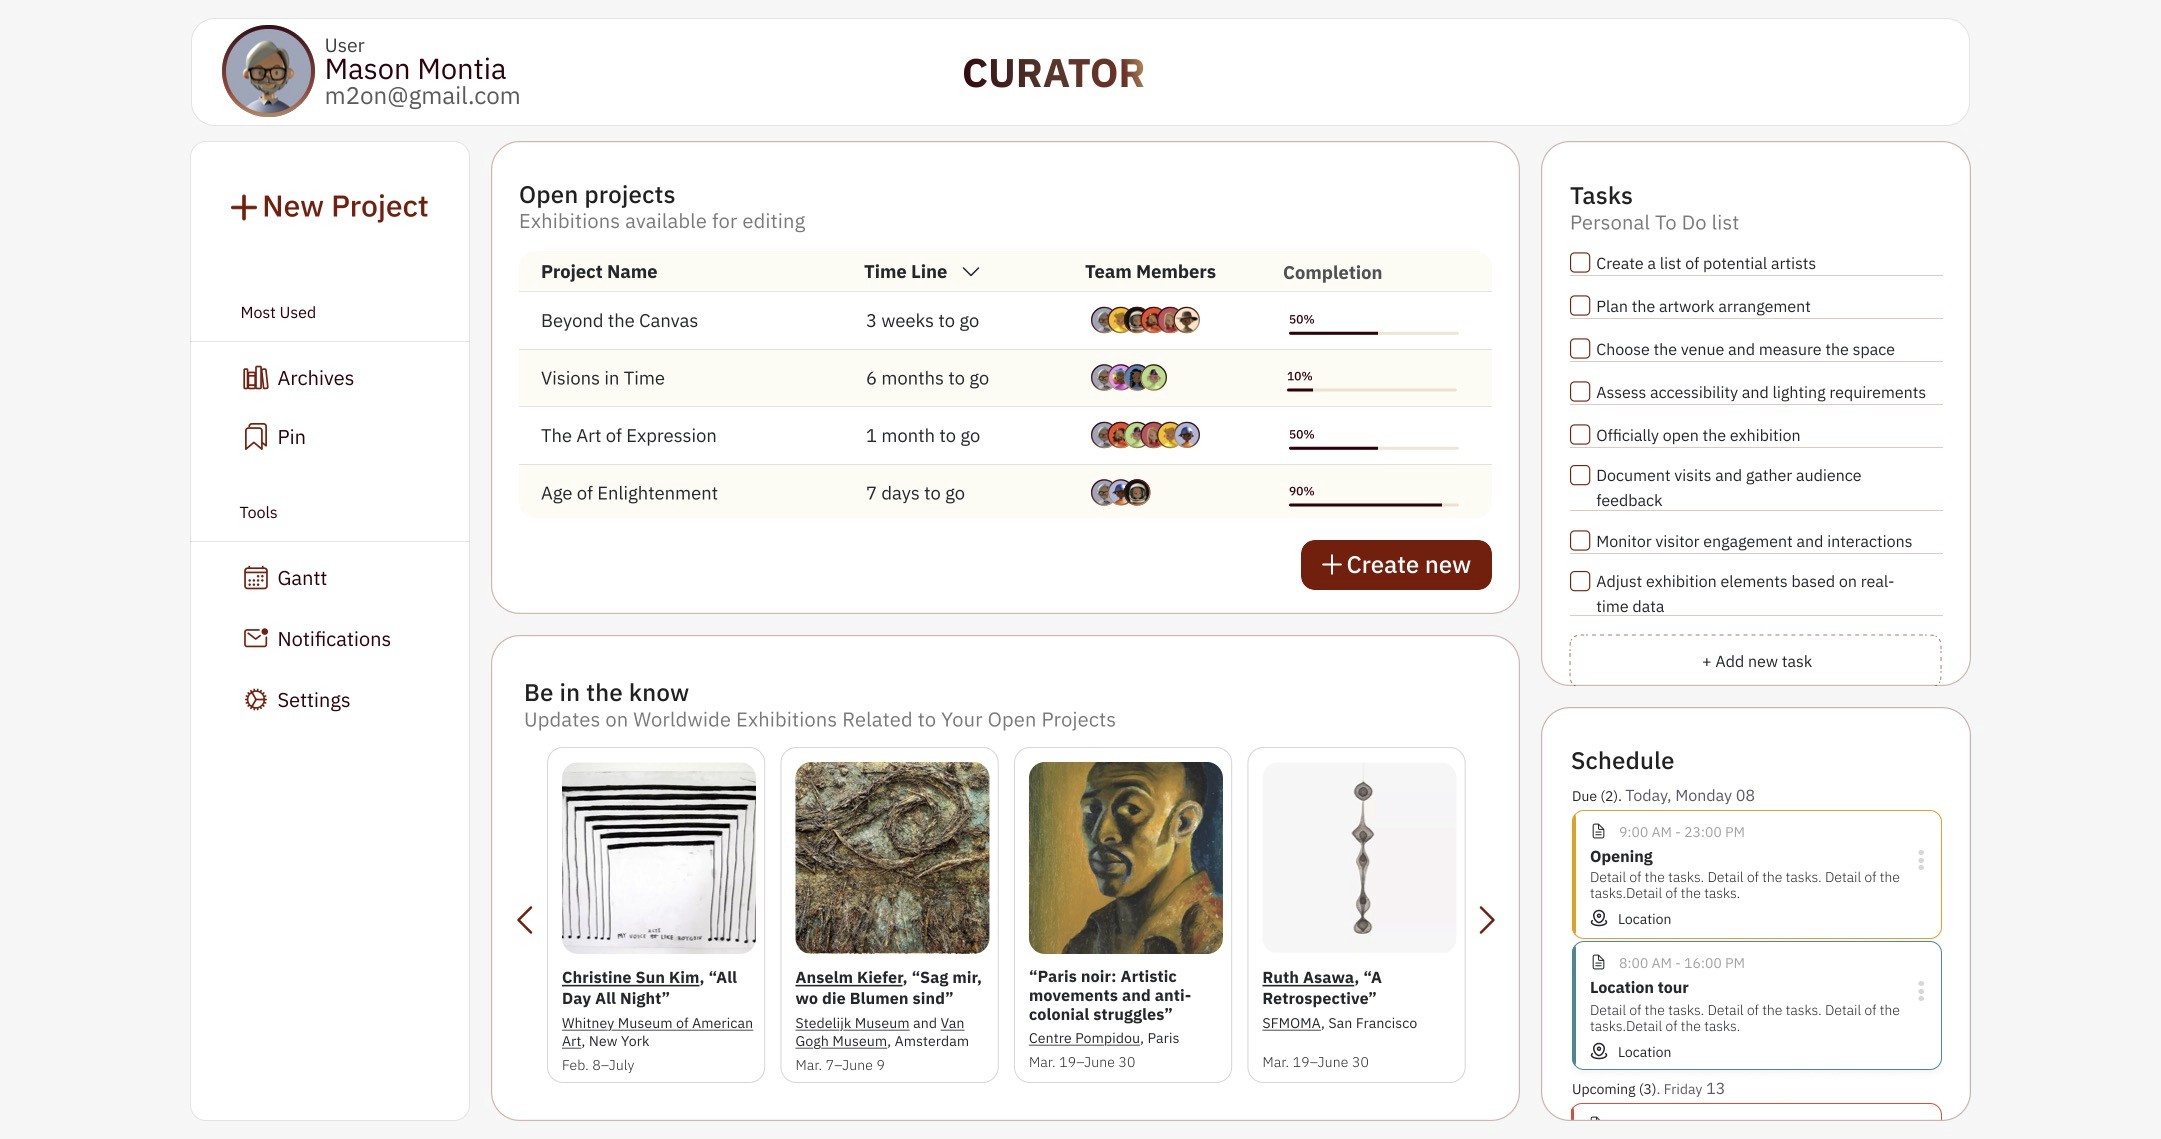The image size is (2161, 1139).
Task: Expand the Time Line sort chevron
Action: (x=970, y=272)
